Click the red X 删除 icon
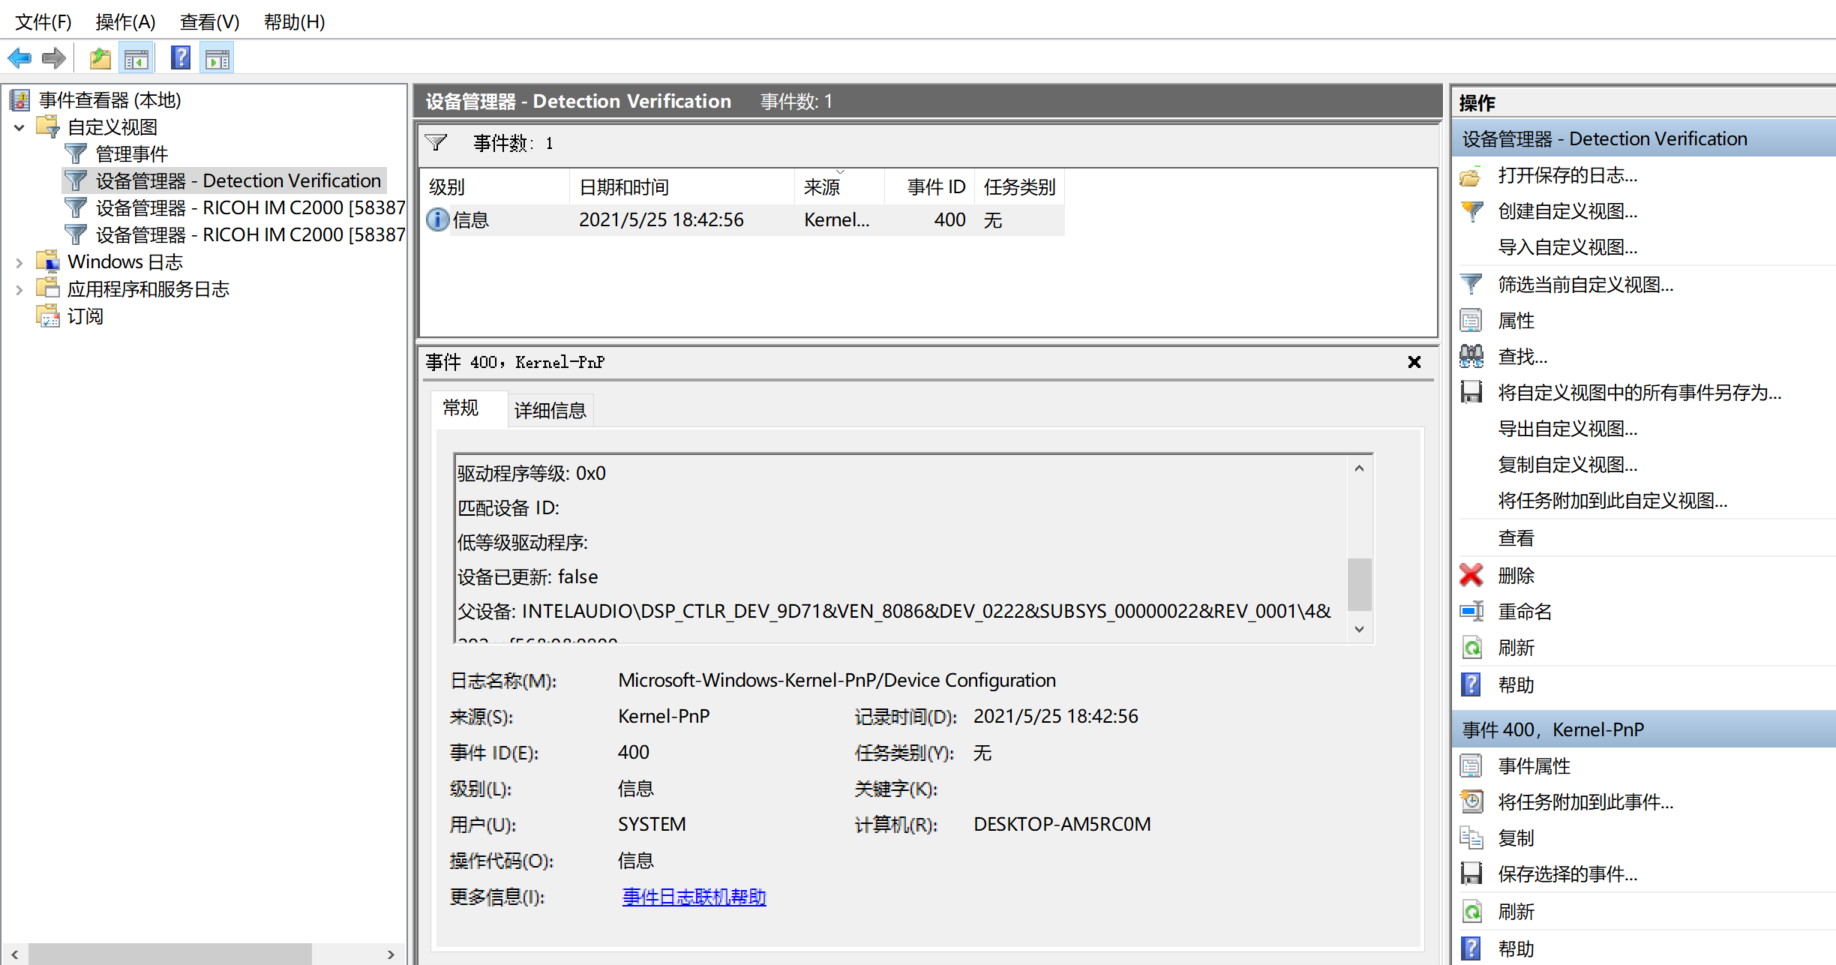Image resolution: width=1836 pixels, height=965 pixels. click(x=1471, y=575)
